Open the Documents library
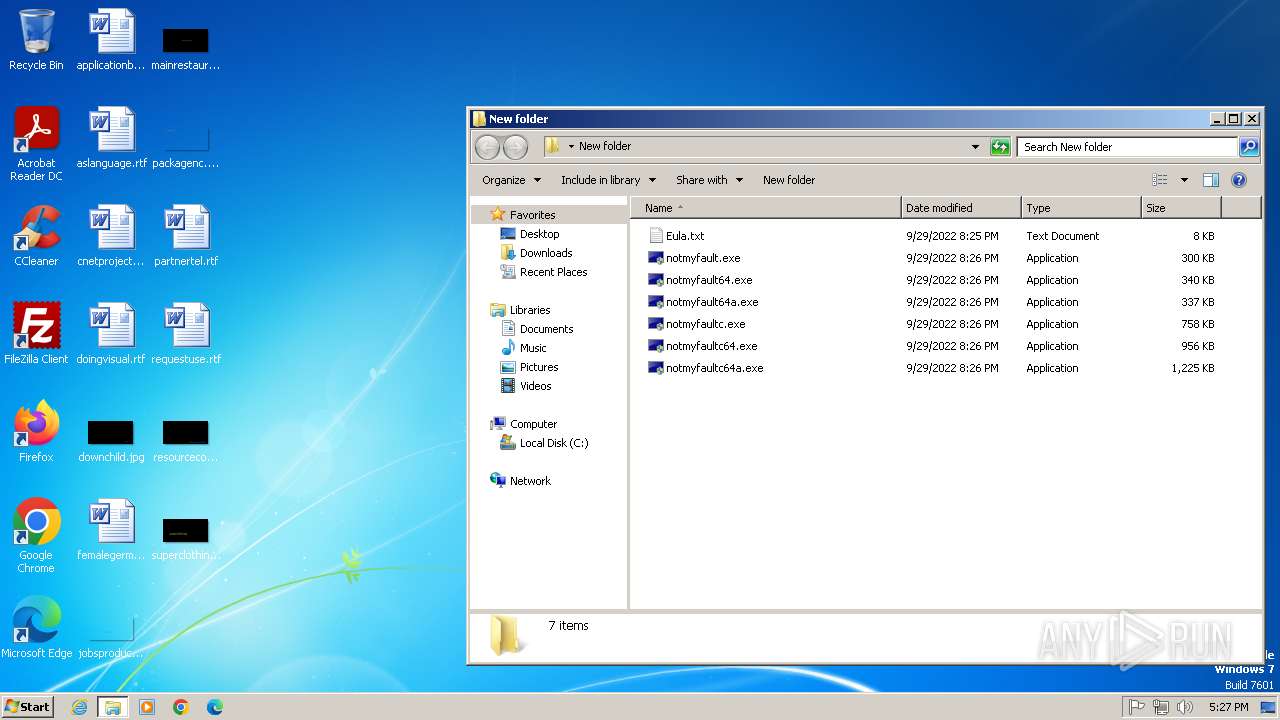The image size is (1280, 720). (x=546, y=329)
